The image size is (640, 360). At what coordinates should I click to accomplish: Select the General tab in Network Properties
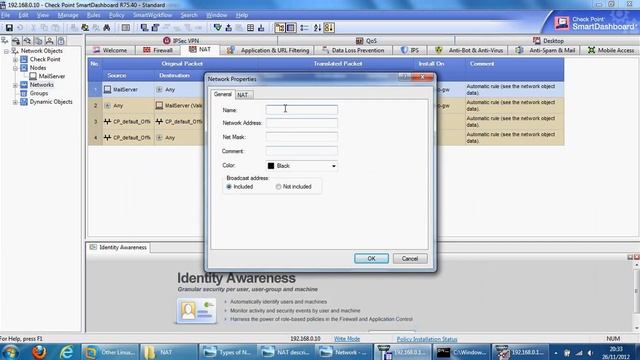click(x=222, y=94)
